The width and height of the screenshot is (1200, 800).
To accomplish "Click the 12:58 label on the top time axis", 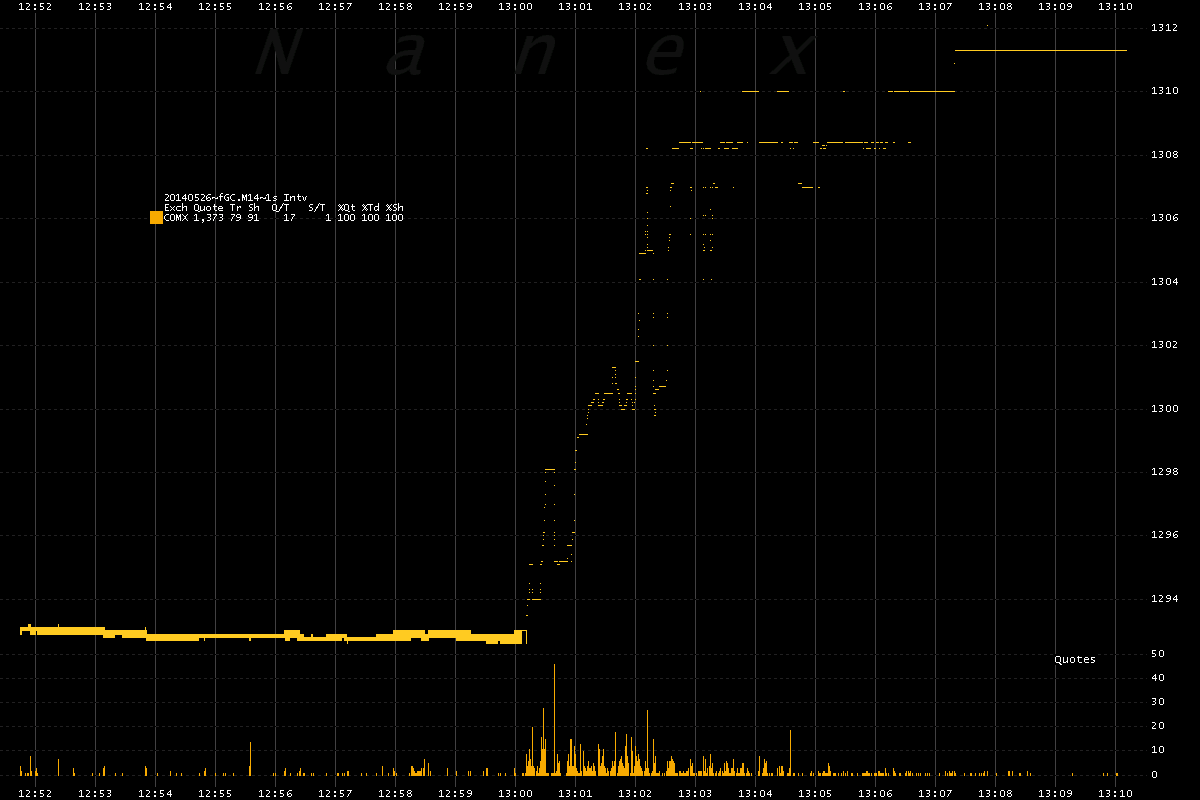I will coord(395,7).
